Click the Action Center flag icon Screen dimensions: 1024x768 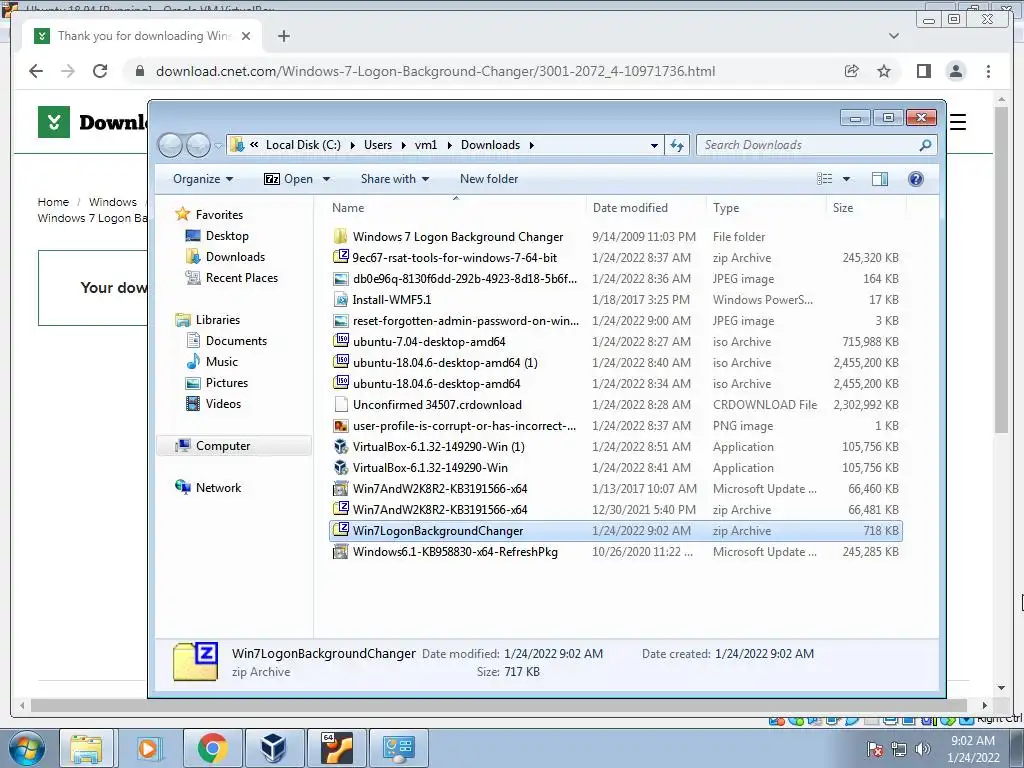point(875,749)
